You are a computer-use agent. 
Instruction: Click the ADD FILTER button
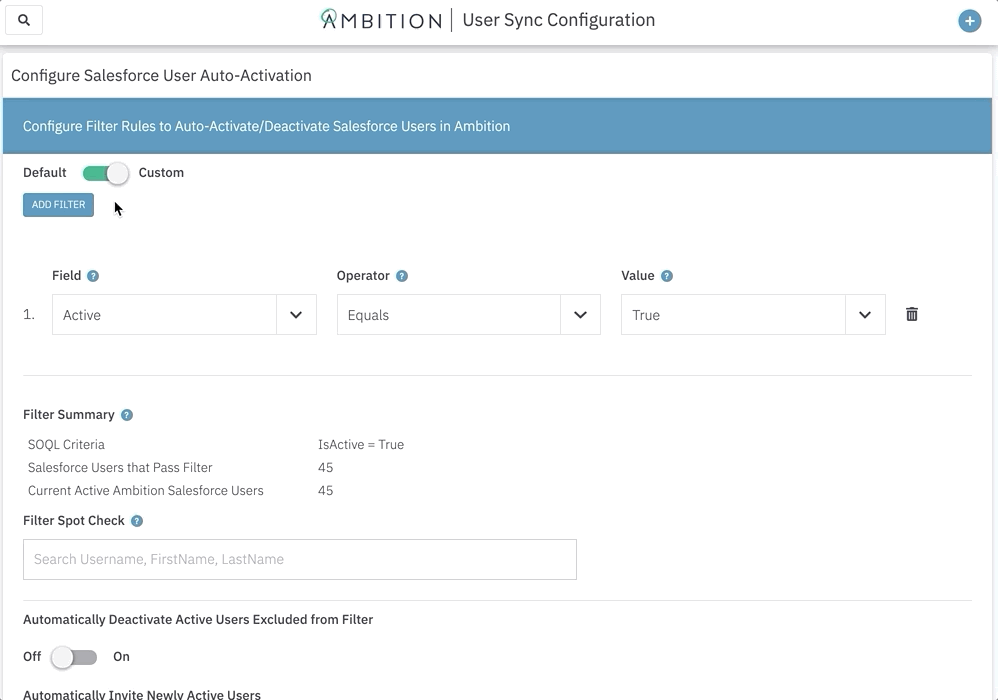[x=59, y=205]
